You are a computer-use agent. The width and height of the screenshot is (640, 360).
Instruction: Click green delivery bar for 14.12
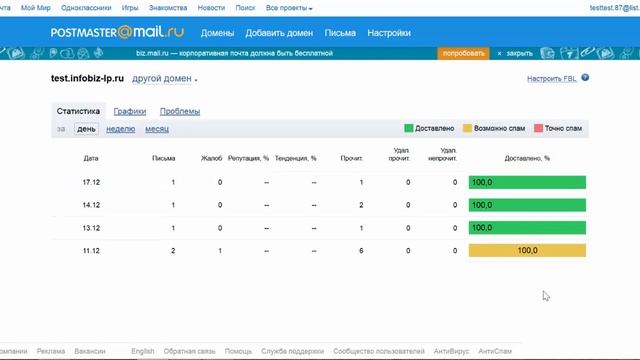[527, 205]
